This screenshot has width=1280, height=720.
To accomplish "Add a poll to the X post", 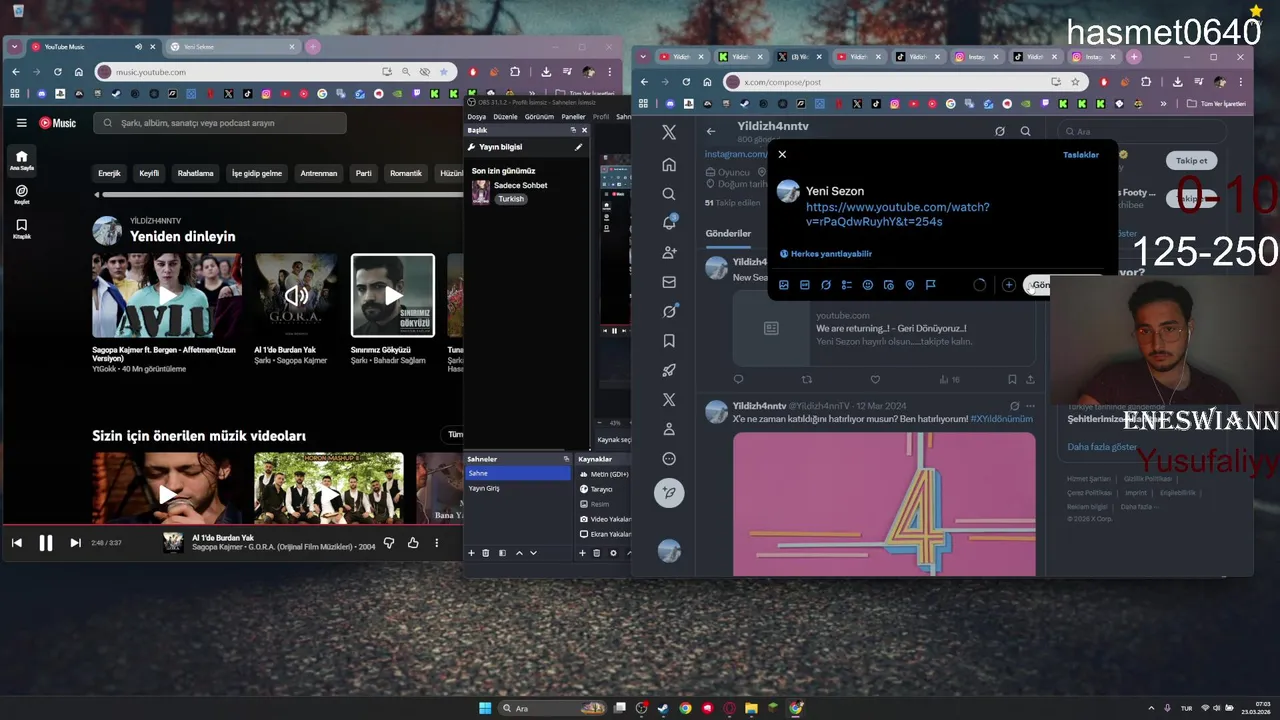I will (847, 285).
